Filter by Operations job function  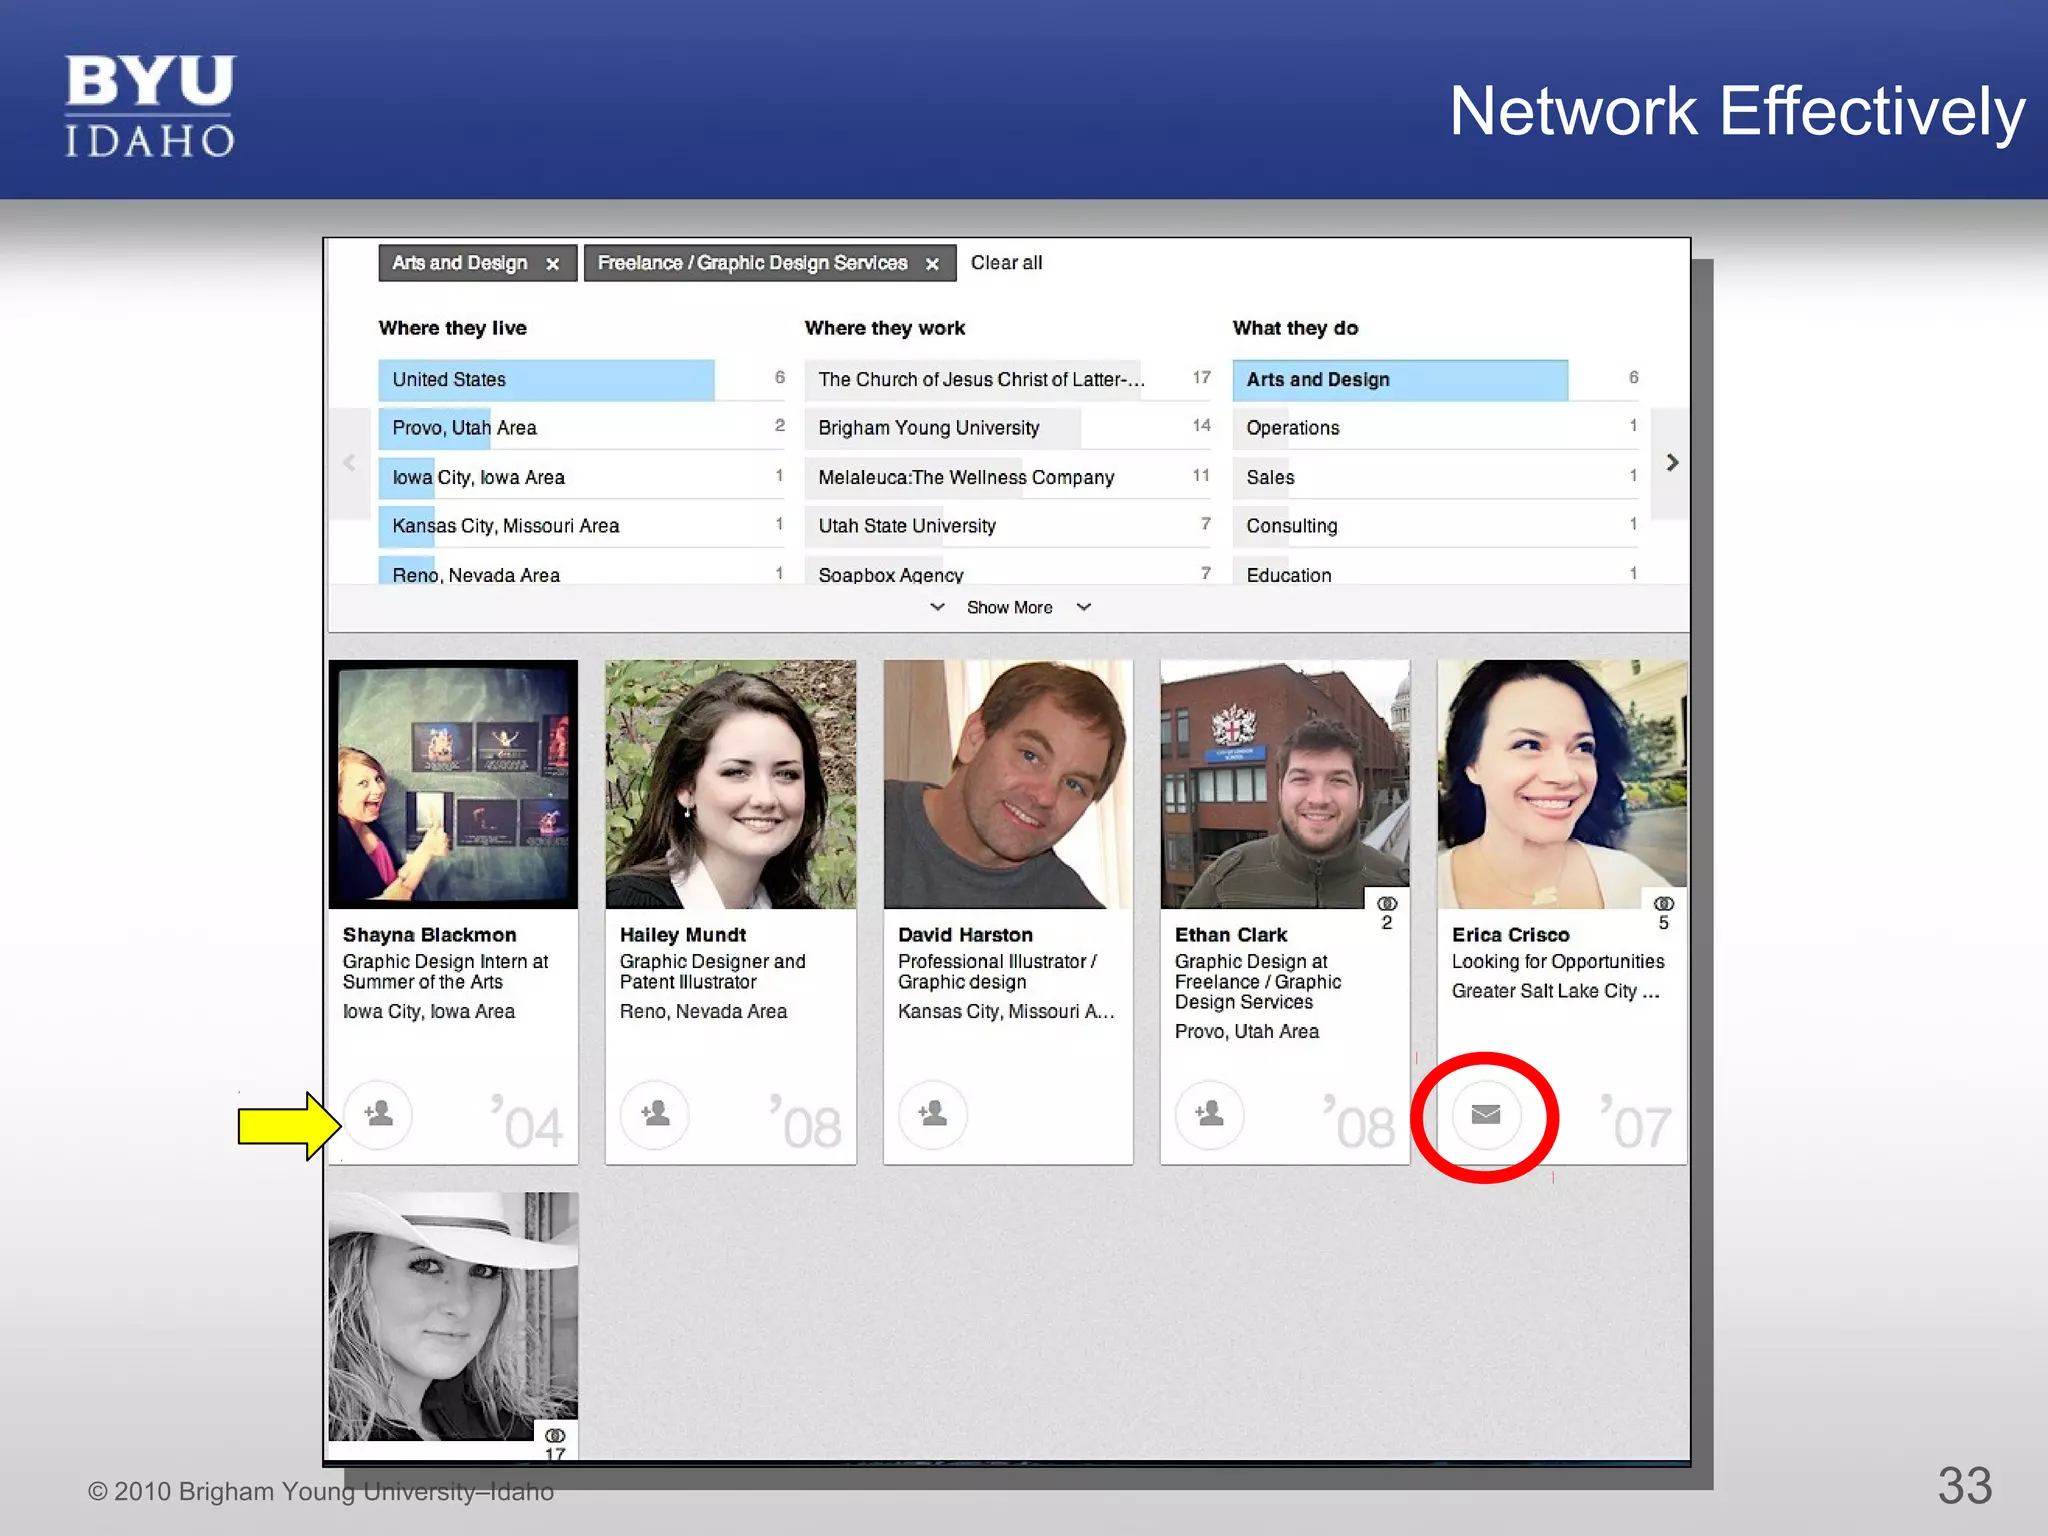tap(1436, 428)
